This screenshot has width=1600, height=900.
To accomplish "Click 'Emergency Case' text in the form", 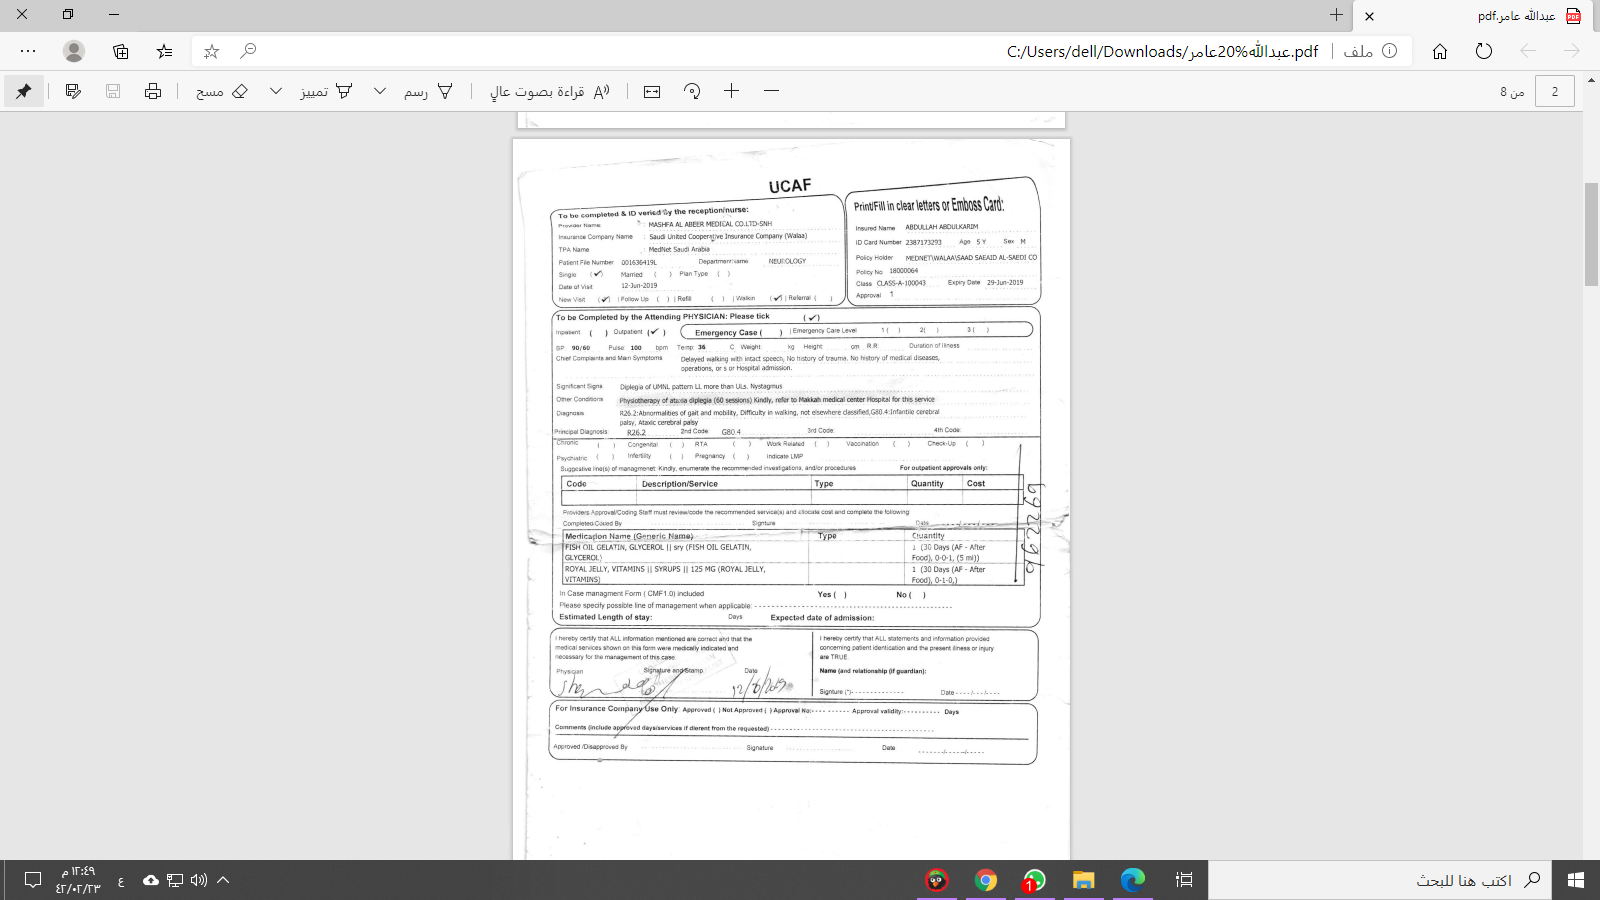I will click(x=726, y=333).
